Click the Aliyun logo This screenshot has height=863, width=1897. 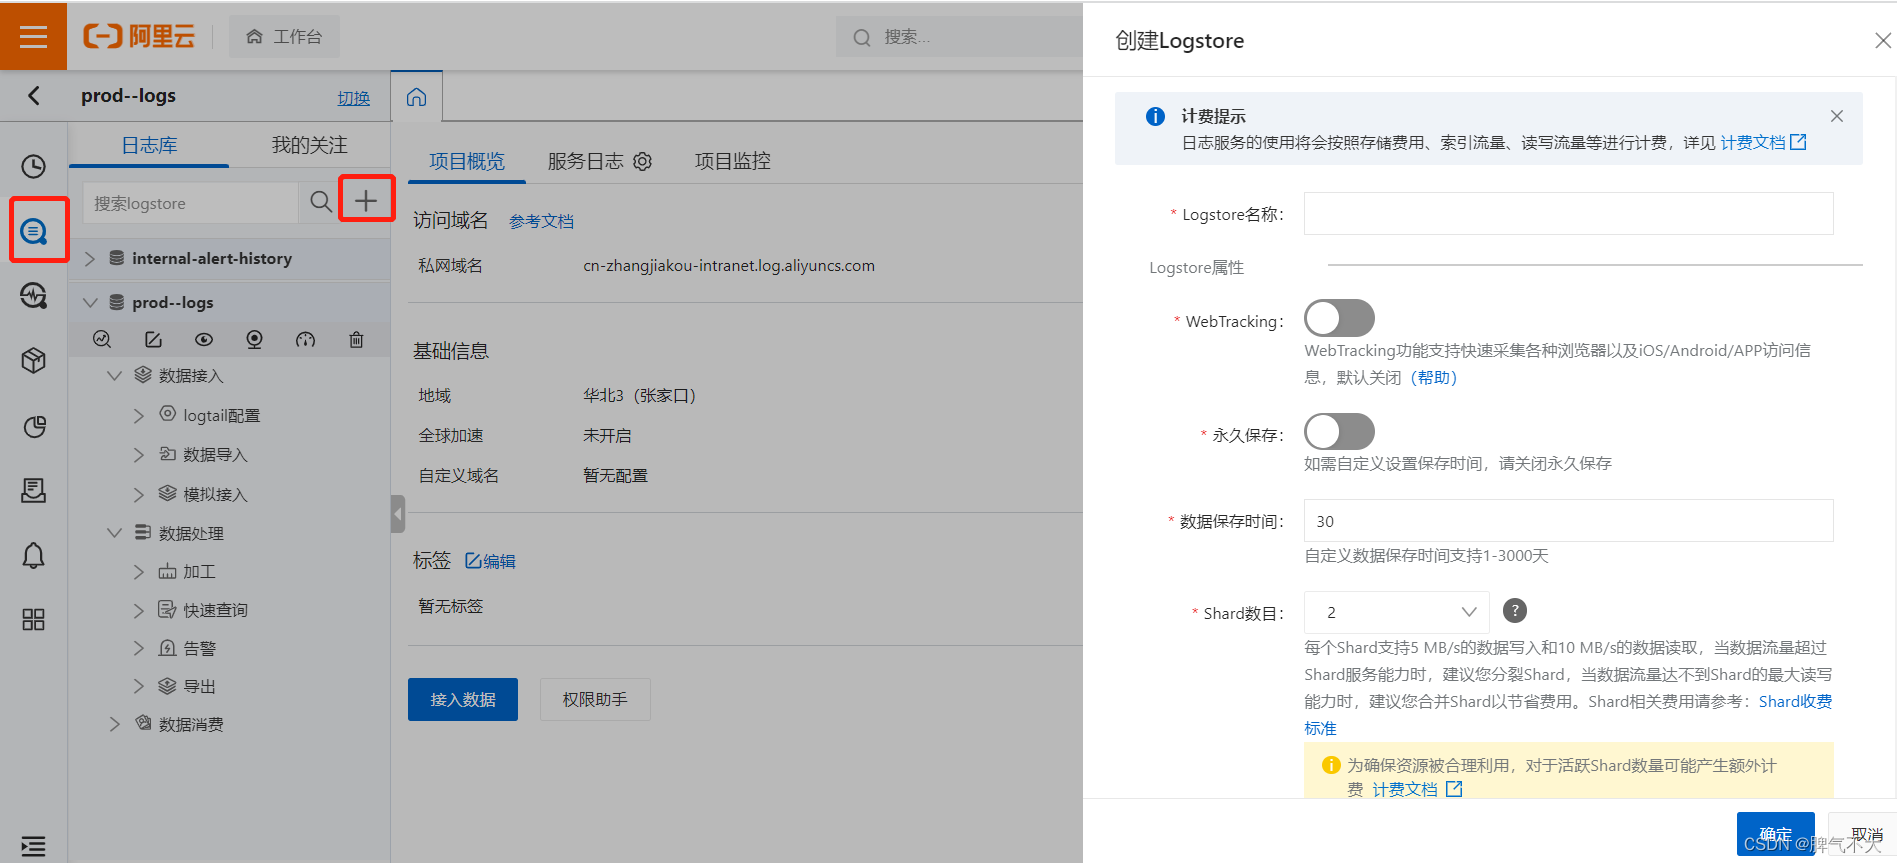coord(139,36)
